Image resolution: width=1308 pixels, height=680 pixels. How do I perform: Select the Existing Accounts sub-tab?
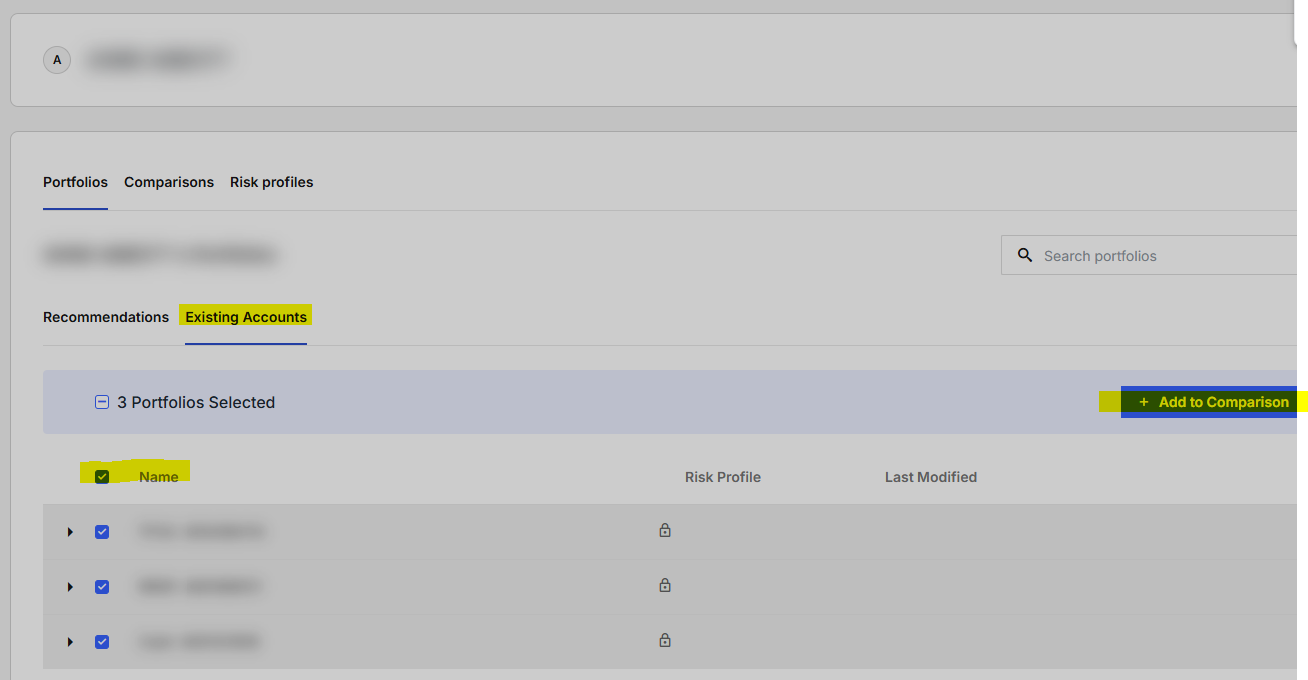(246, 317)
